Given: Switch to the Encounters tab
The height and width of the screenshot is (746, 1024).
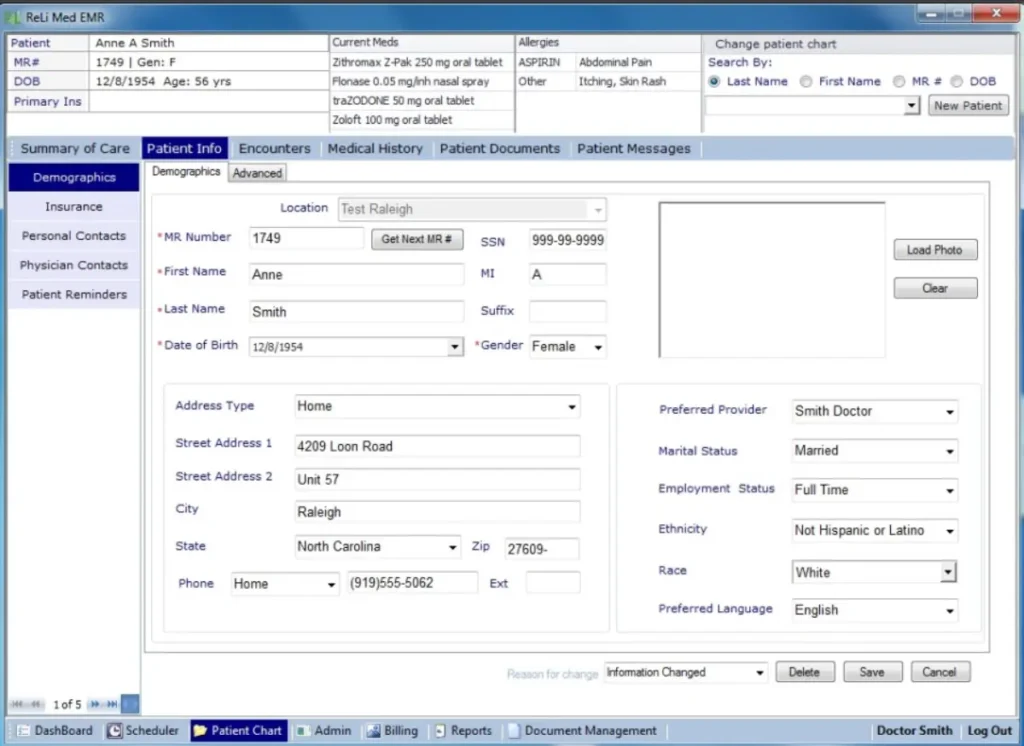Looking at the screenshot, I should pos(274,148).
